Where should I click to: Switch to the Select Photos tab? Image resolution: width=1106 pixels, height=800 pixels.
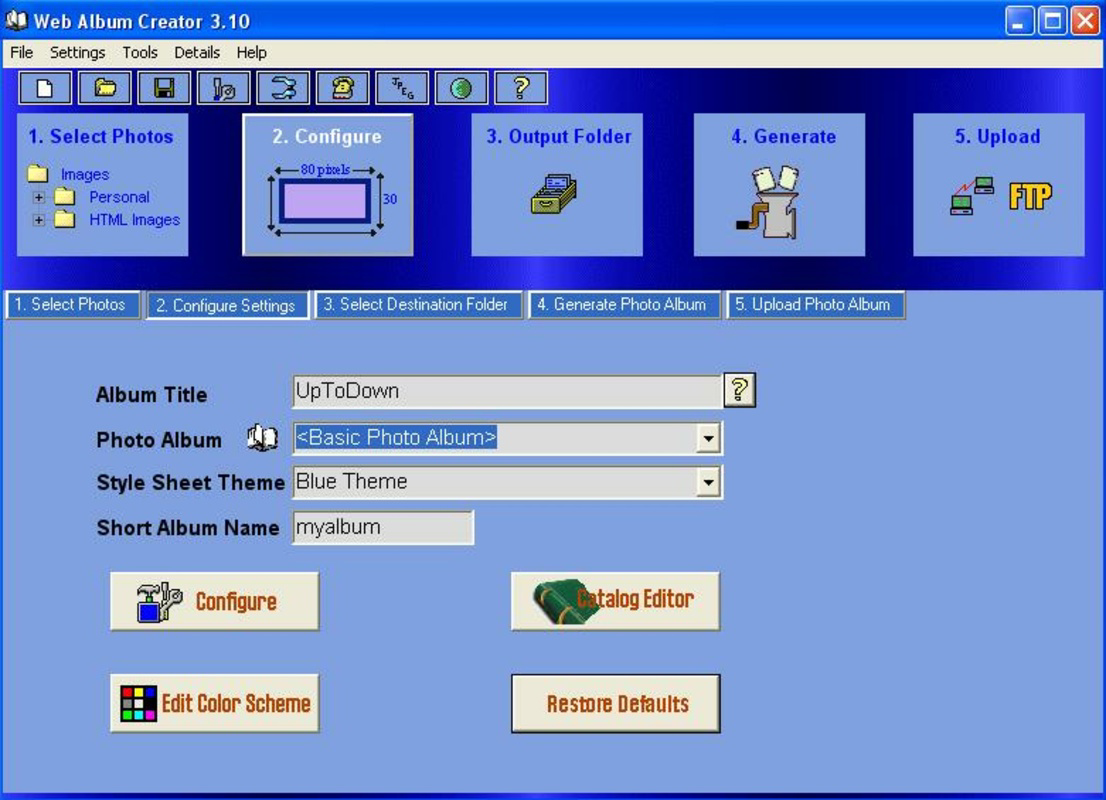[x=71, y=306]
